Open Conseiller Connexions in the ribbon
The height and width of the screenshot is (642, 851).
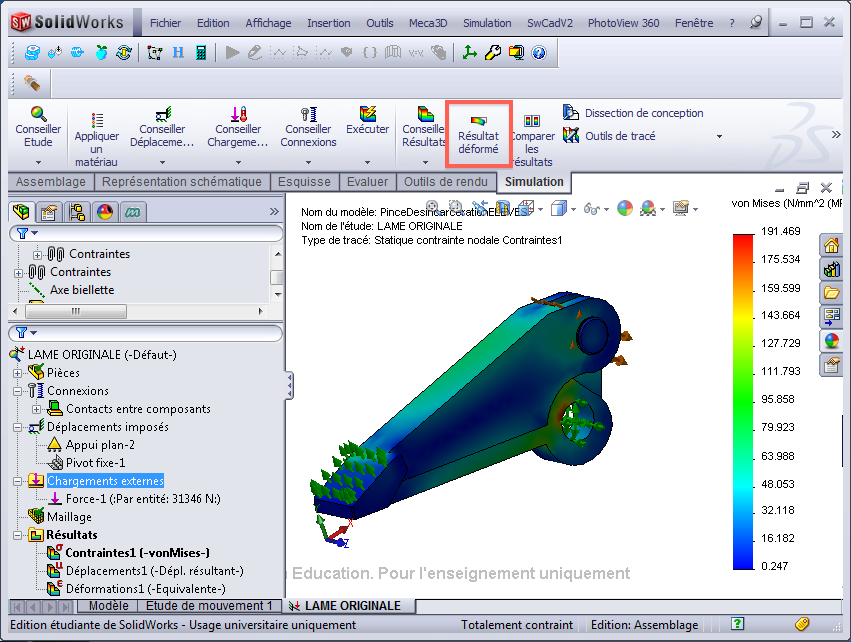coord(308,128)
